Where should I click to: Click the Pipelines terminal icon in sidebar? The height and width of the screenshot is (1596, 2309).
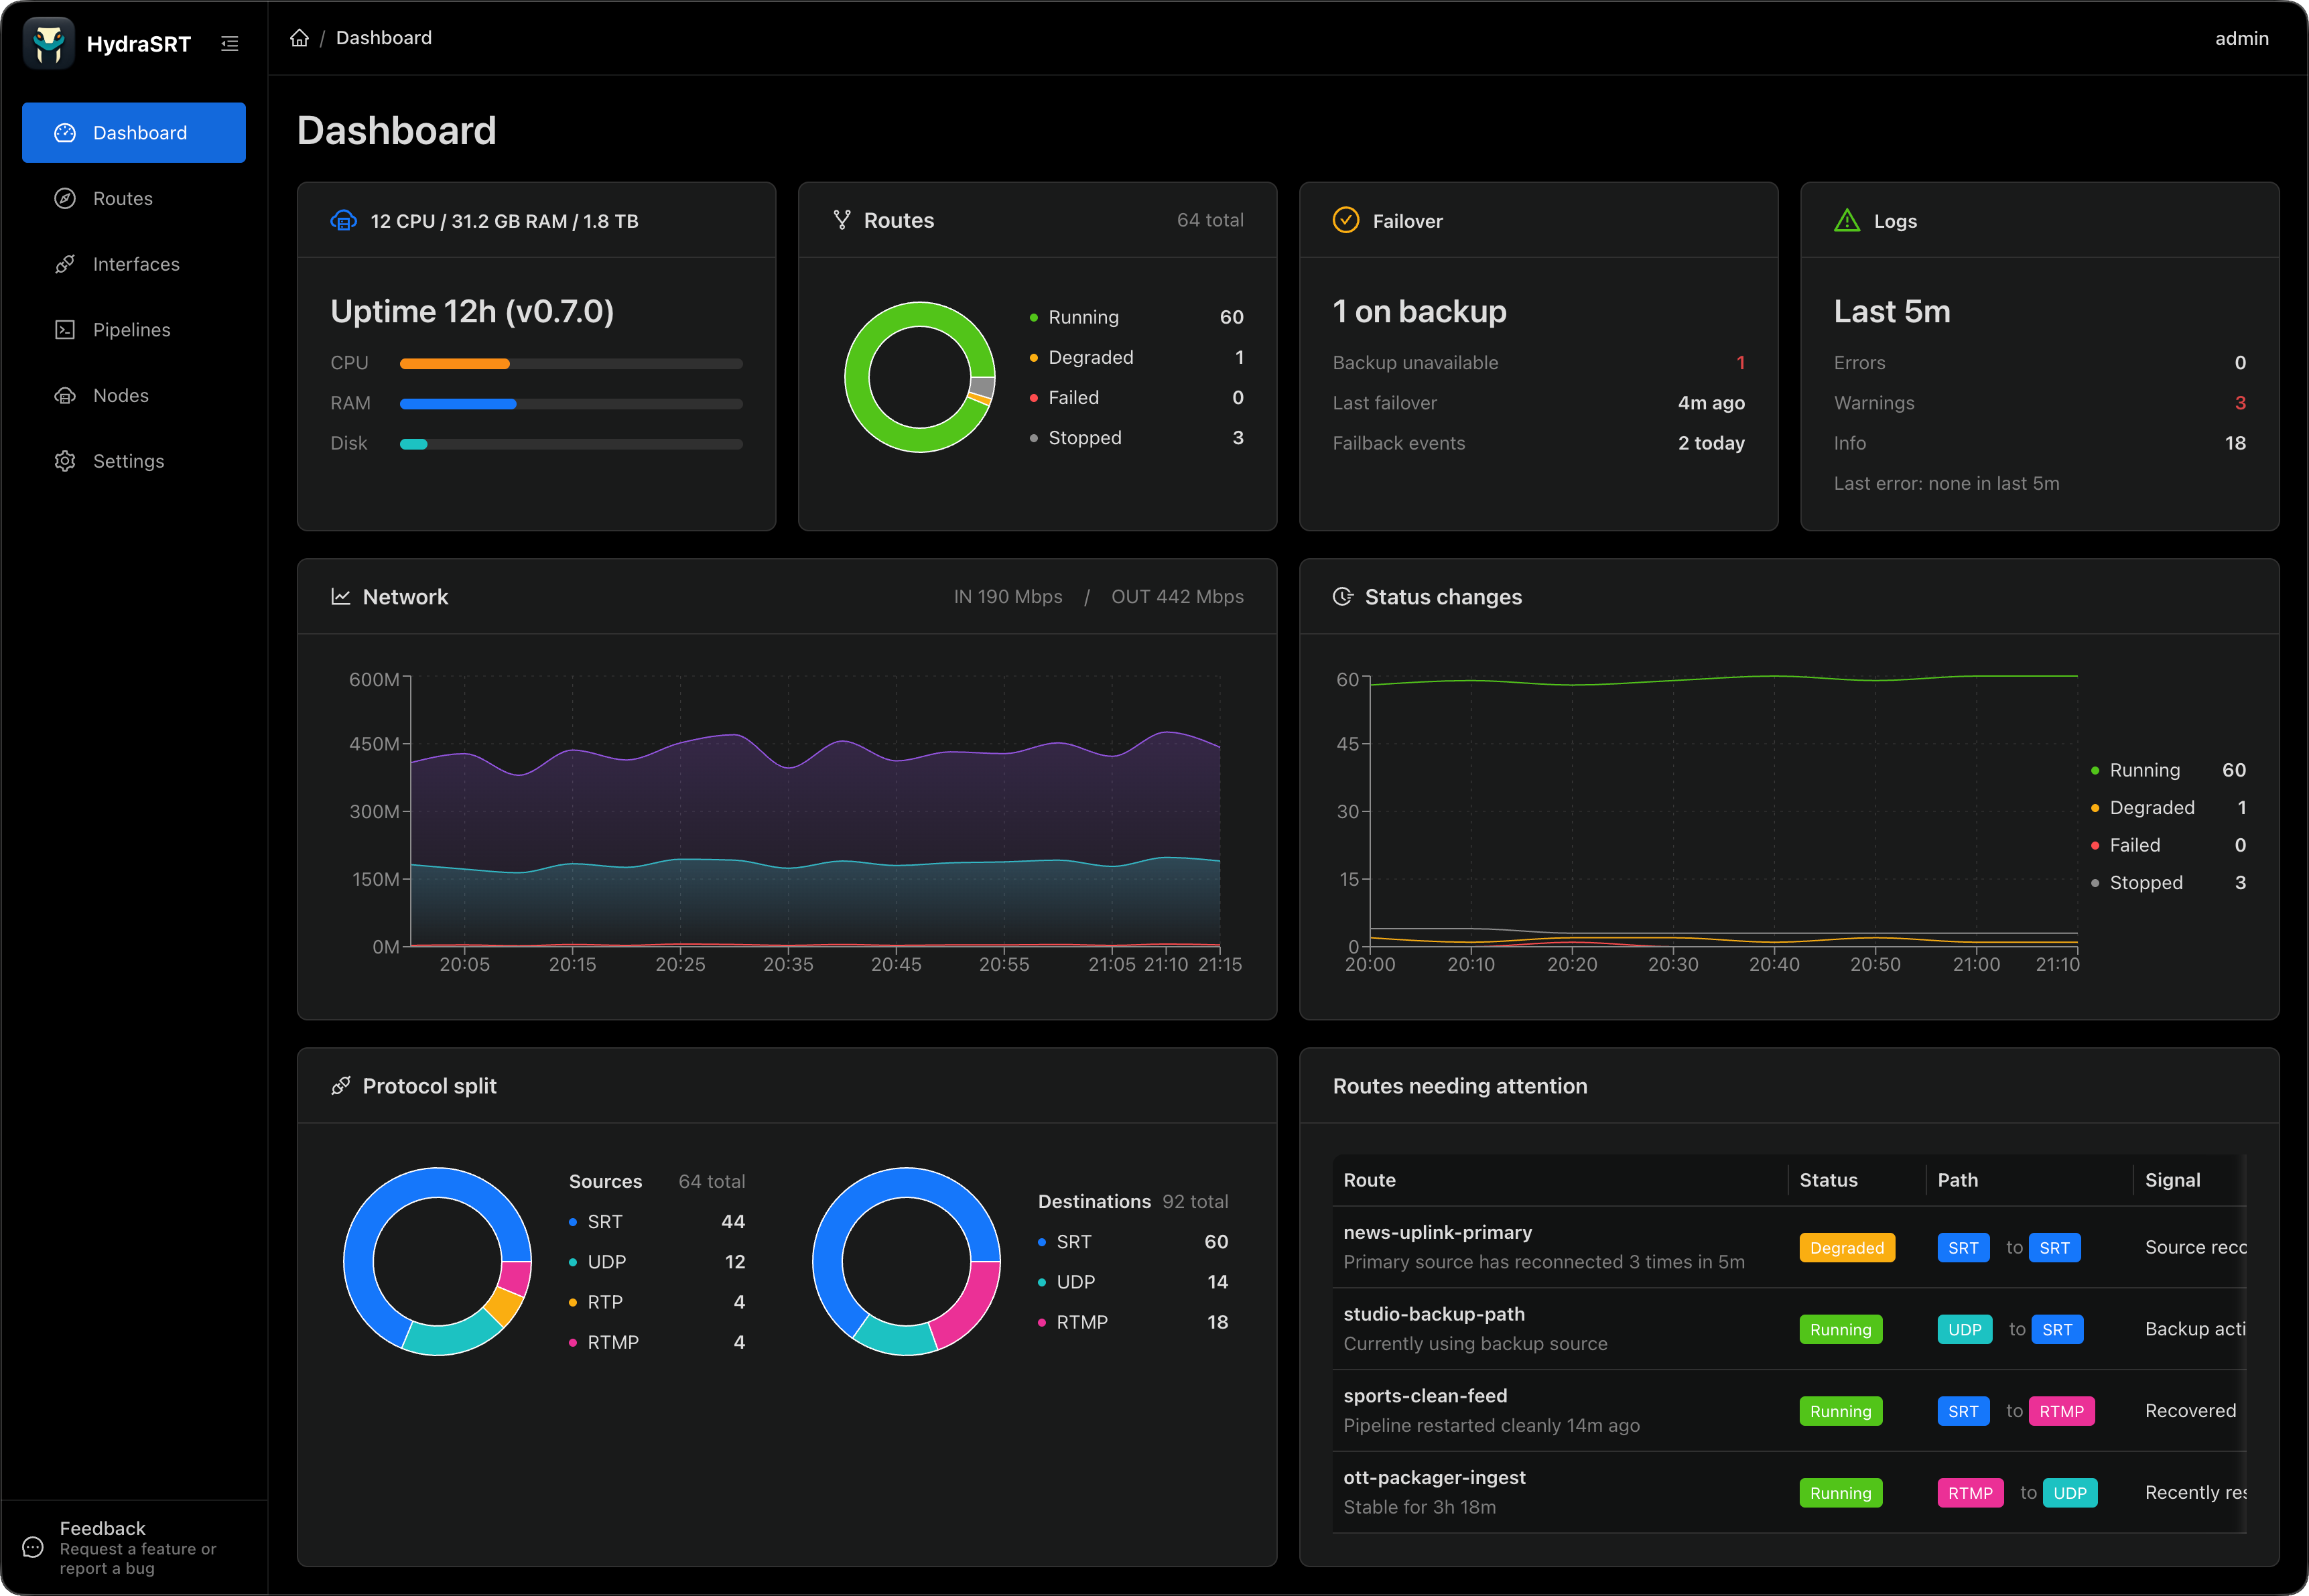click(x=65, y=330)
